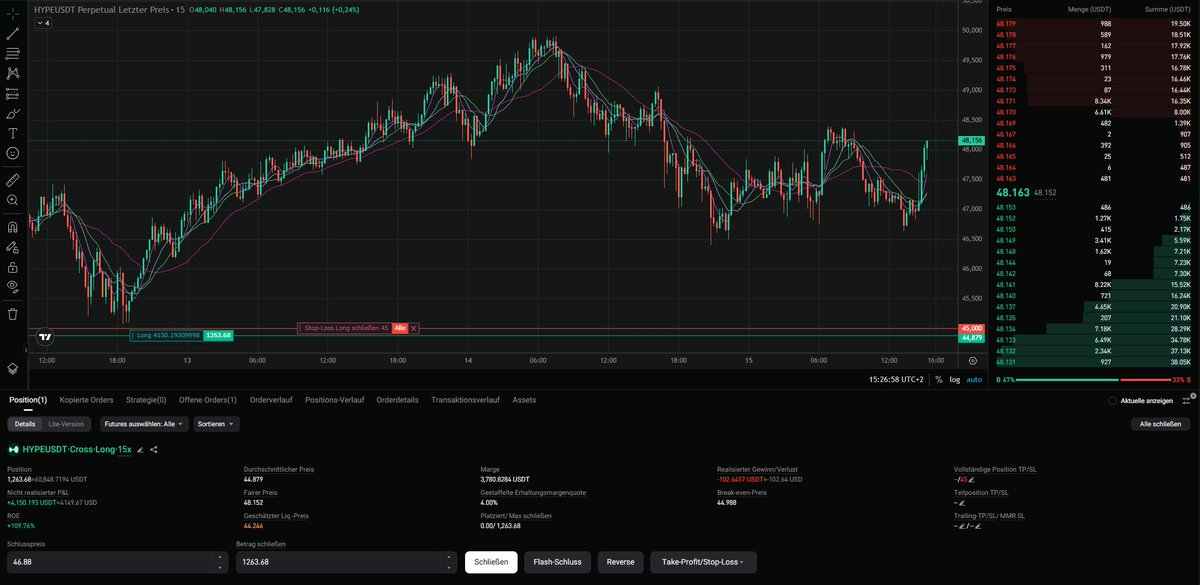
Task: Click the Alle schließen button
Action: tap(1160, 424)
